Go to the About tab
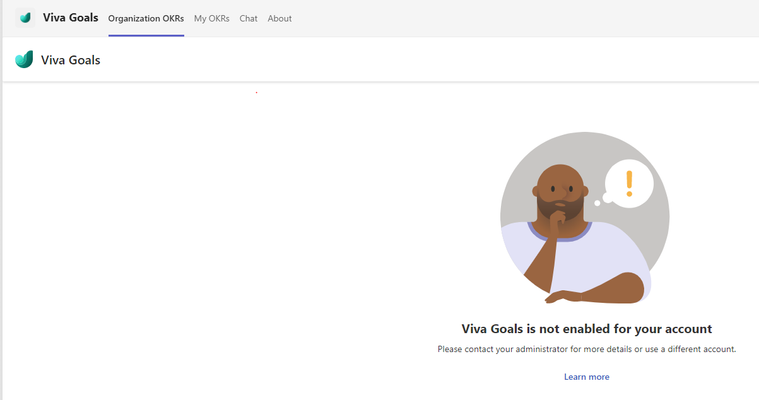Screen dimensions: 759x400 [x=279, y=18]
